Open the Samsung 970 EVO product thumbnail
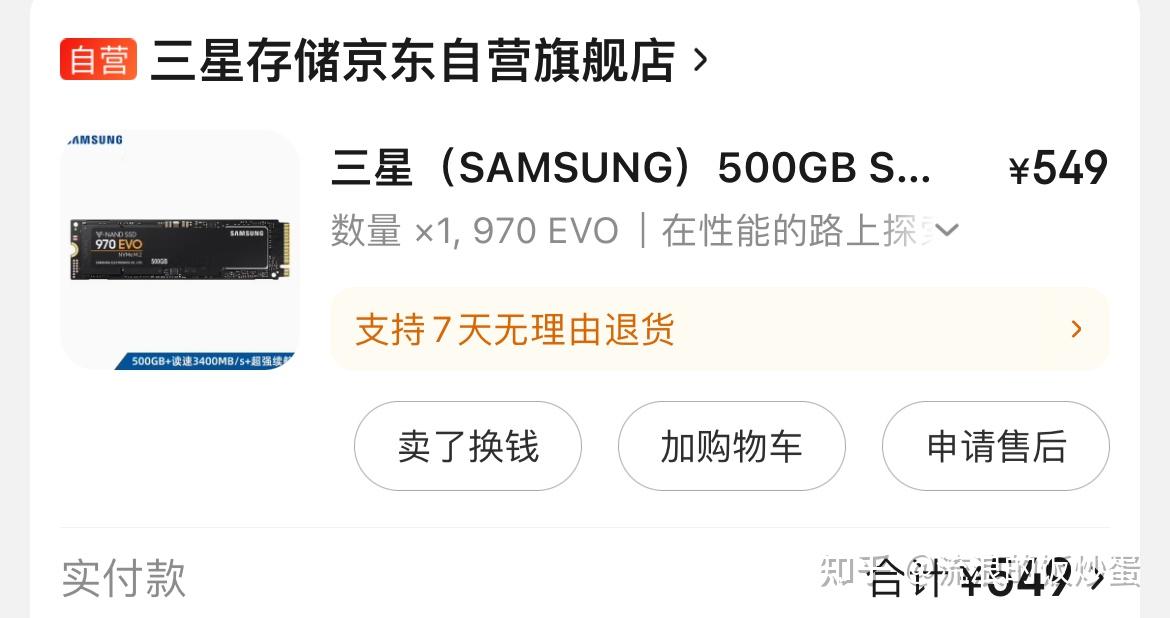 [180, 250]
